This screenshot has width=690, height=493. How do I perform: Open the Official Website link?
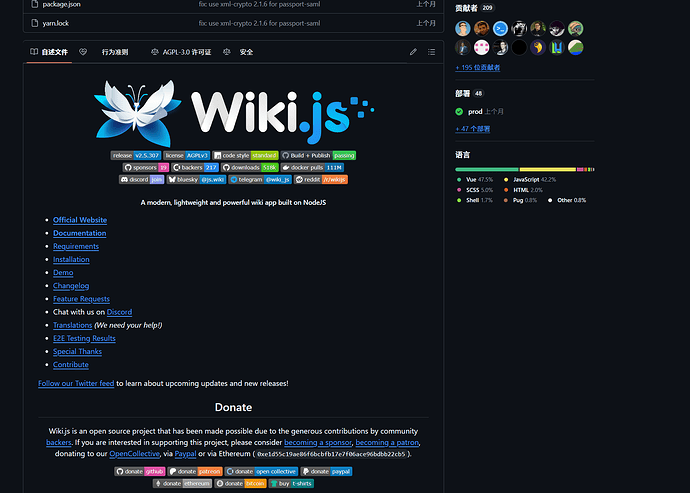80,220
